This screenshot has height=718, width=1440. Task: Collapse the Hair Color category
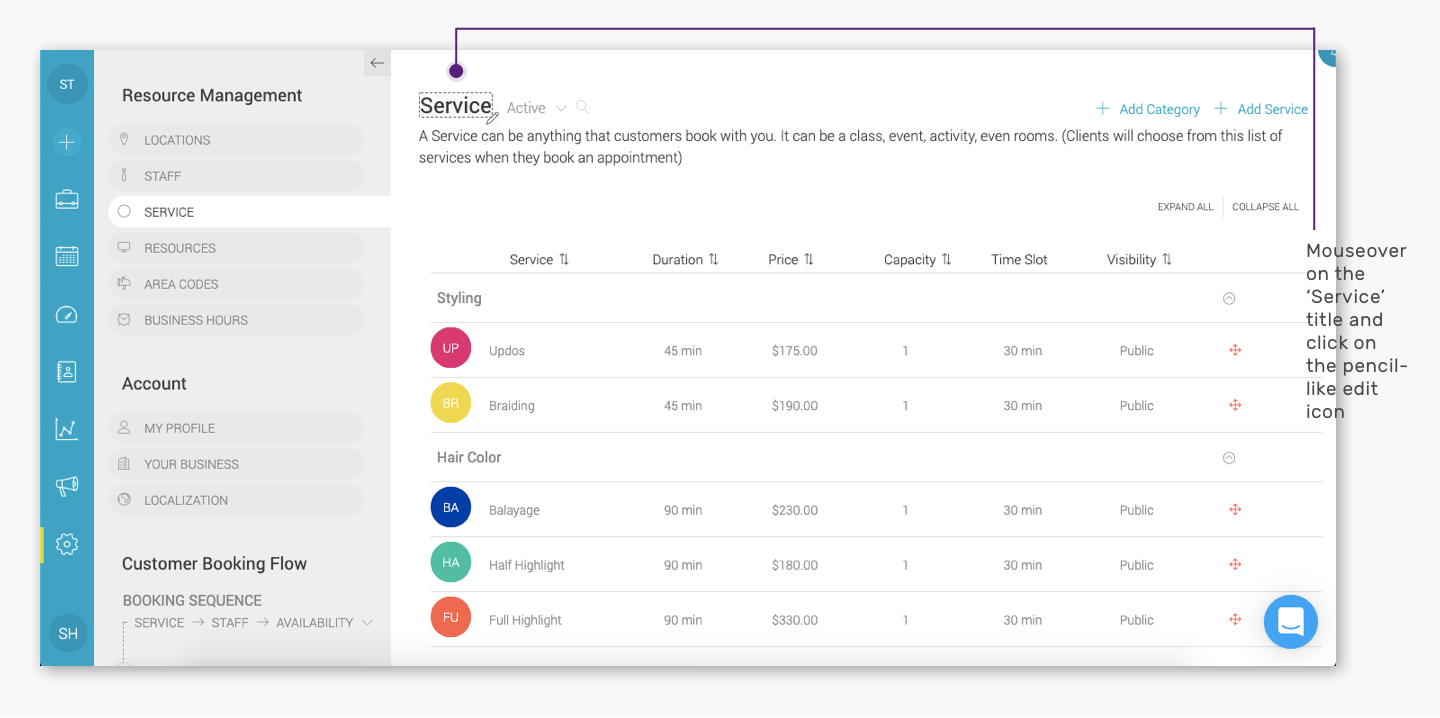(x=1229, y=458)
